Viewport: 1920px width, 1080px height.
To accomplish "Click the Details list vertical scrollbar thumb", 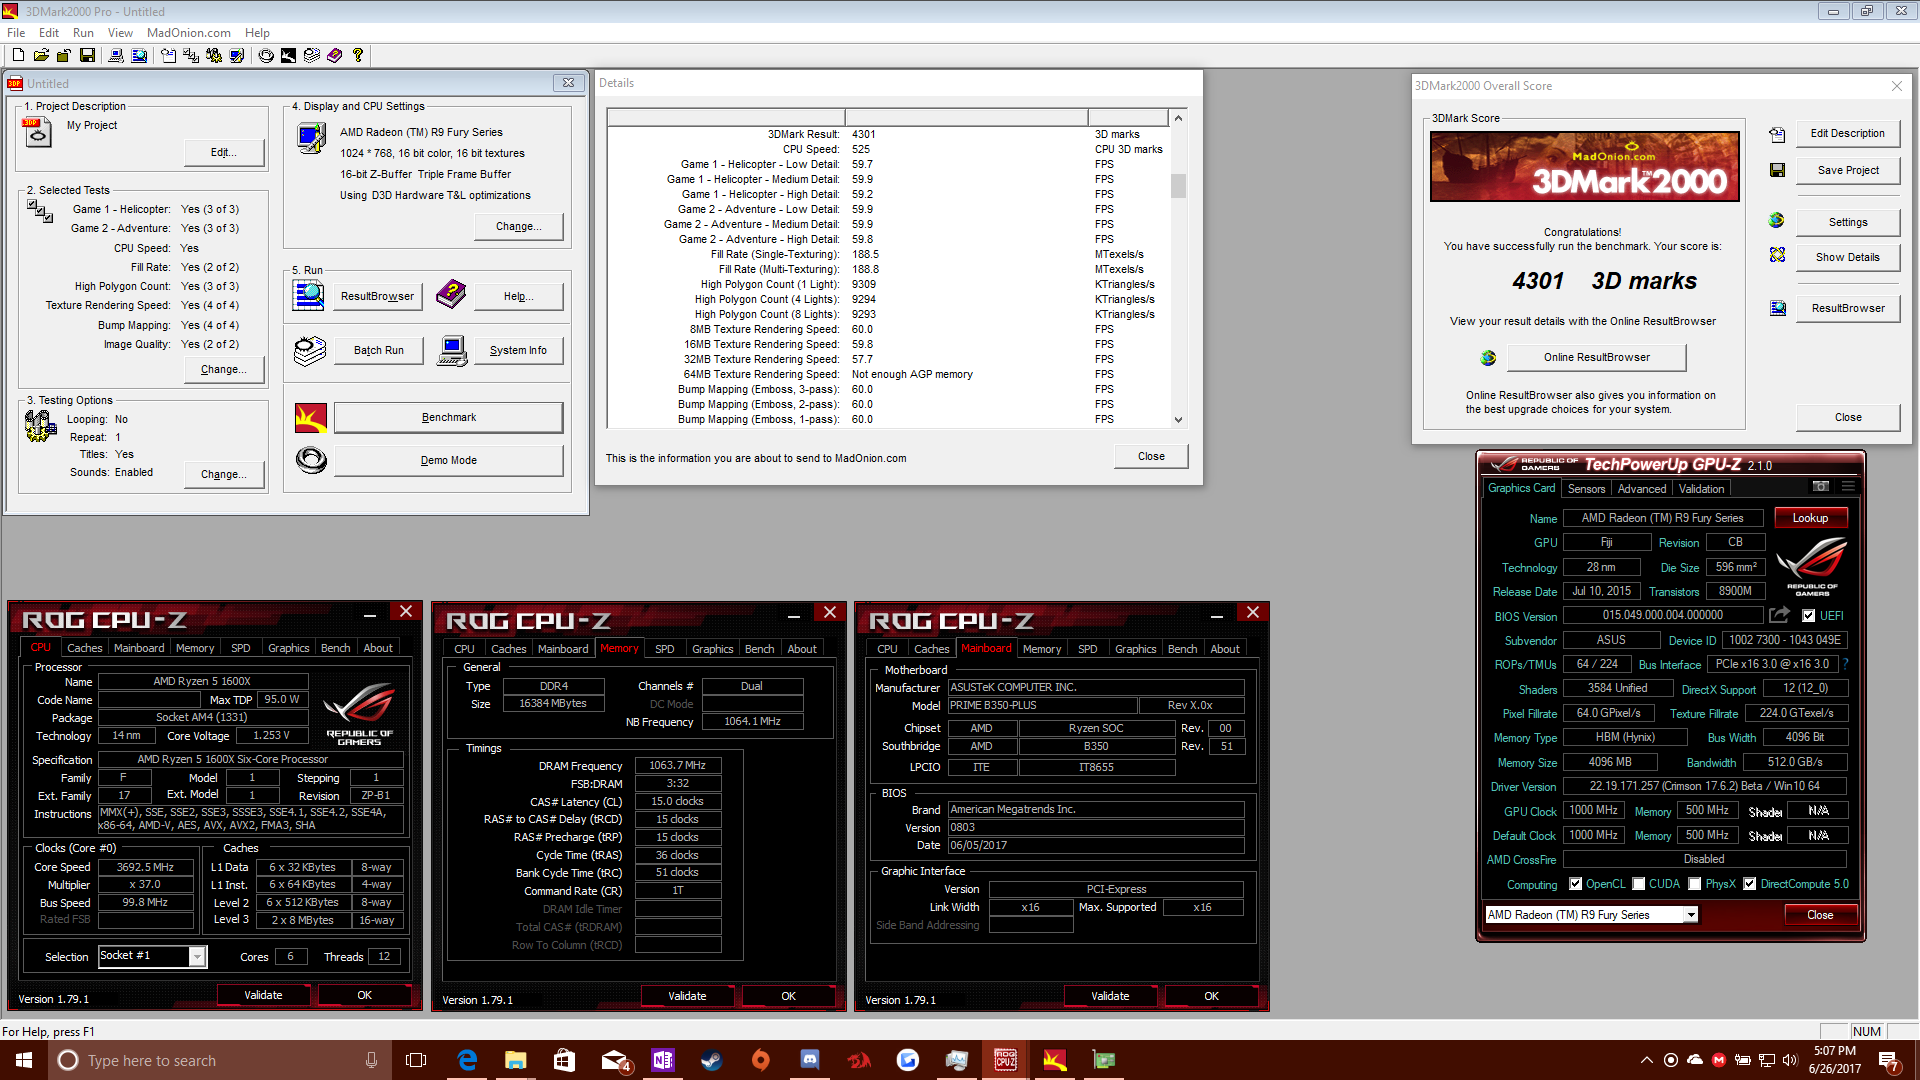I will coord(1178,186).
